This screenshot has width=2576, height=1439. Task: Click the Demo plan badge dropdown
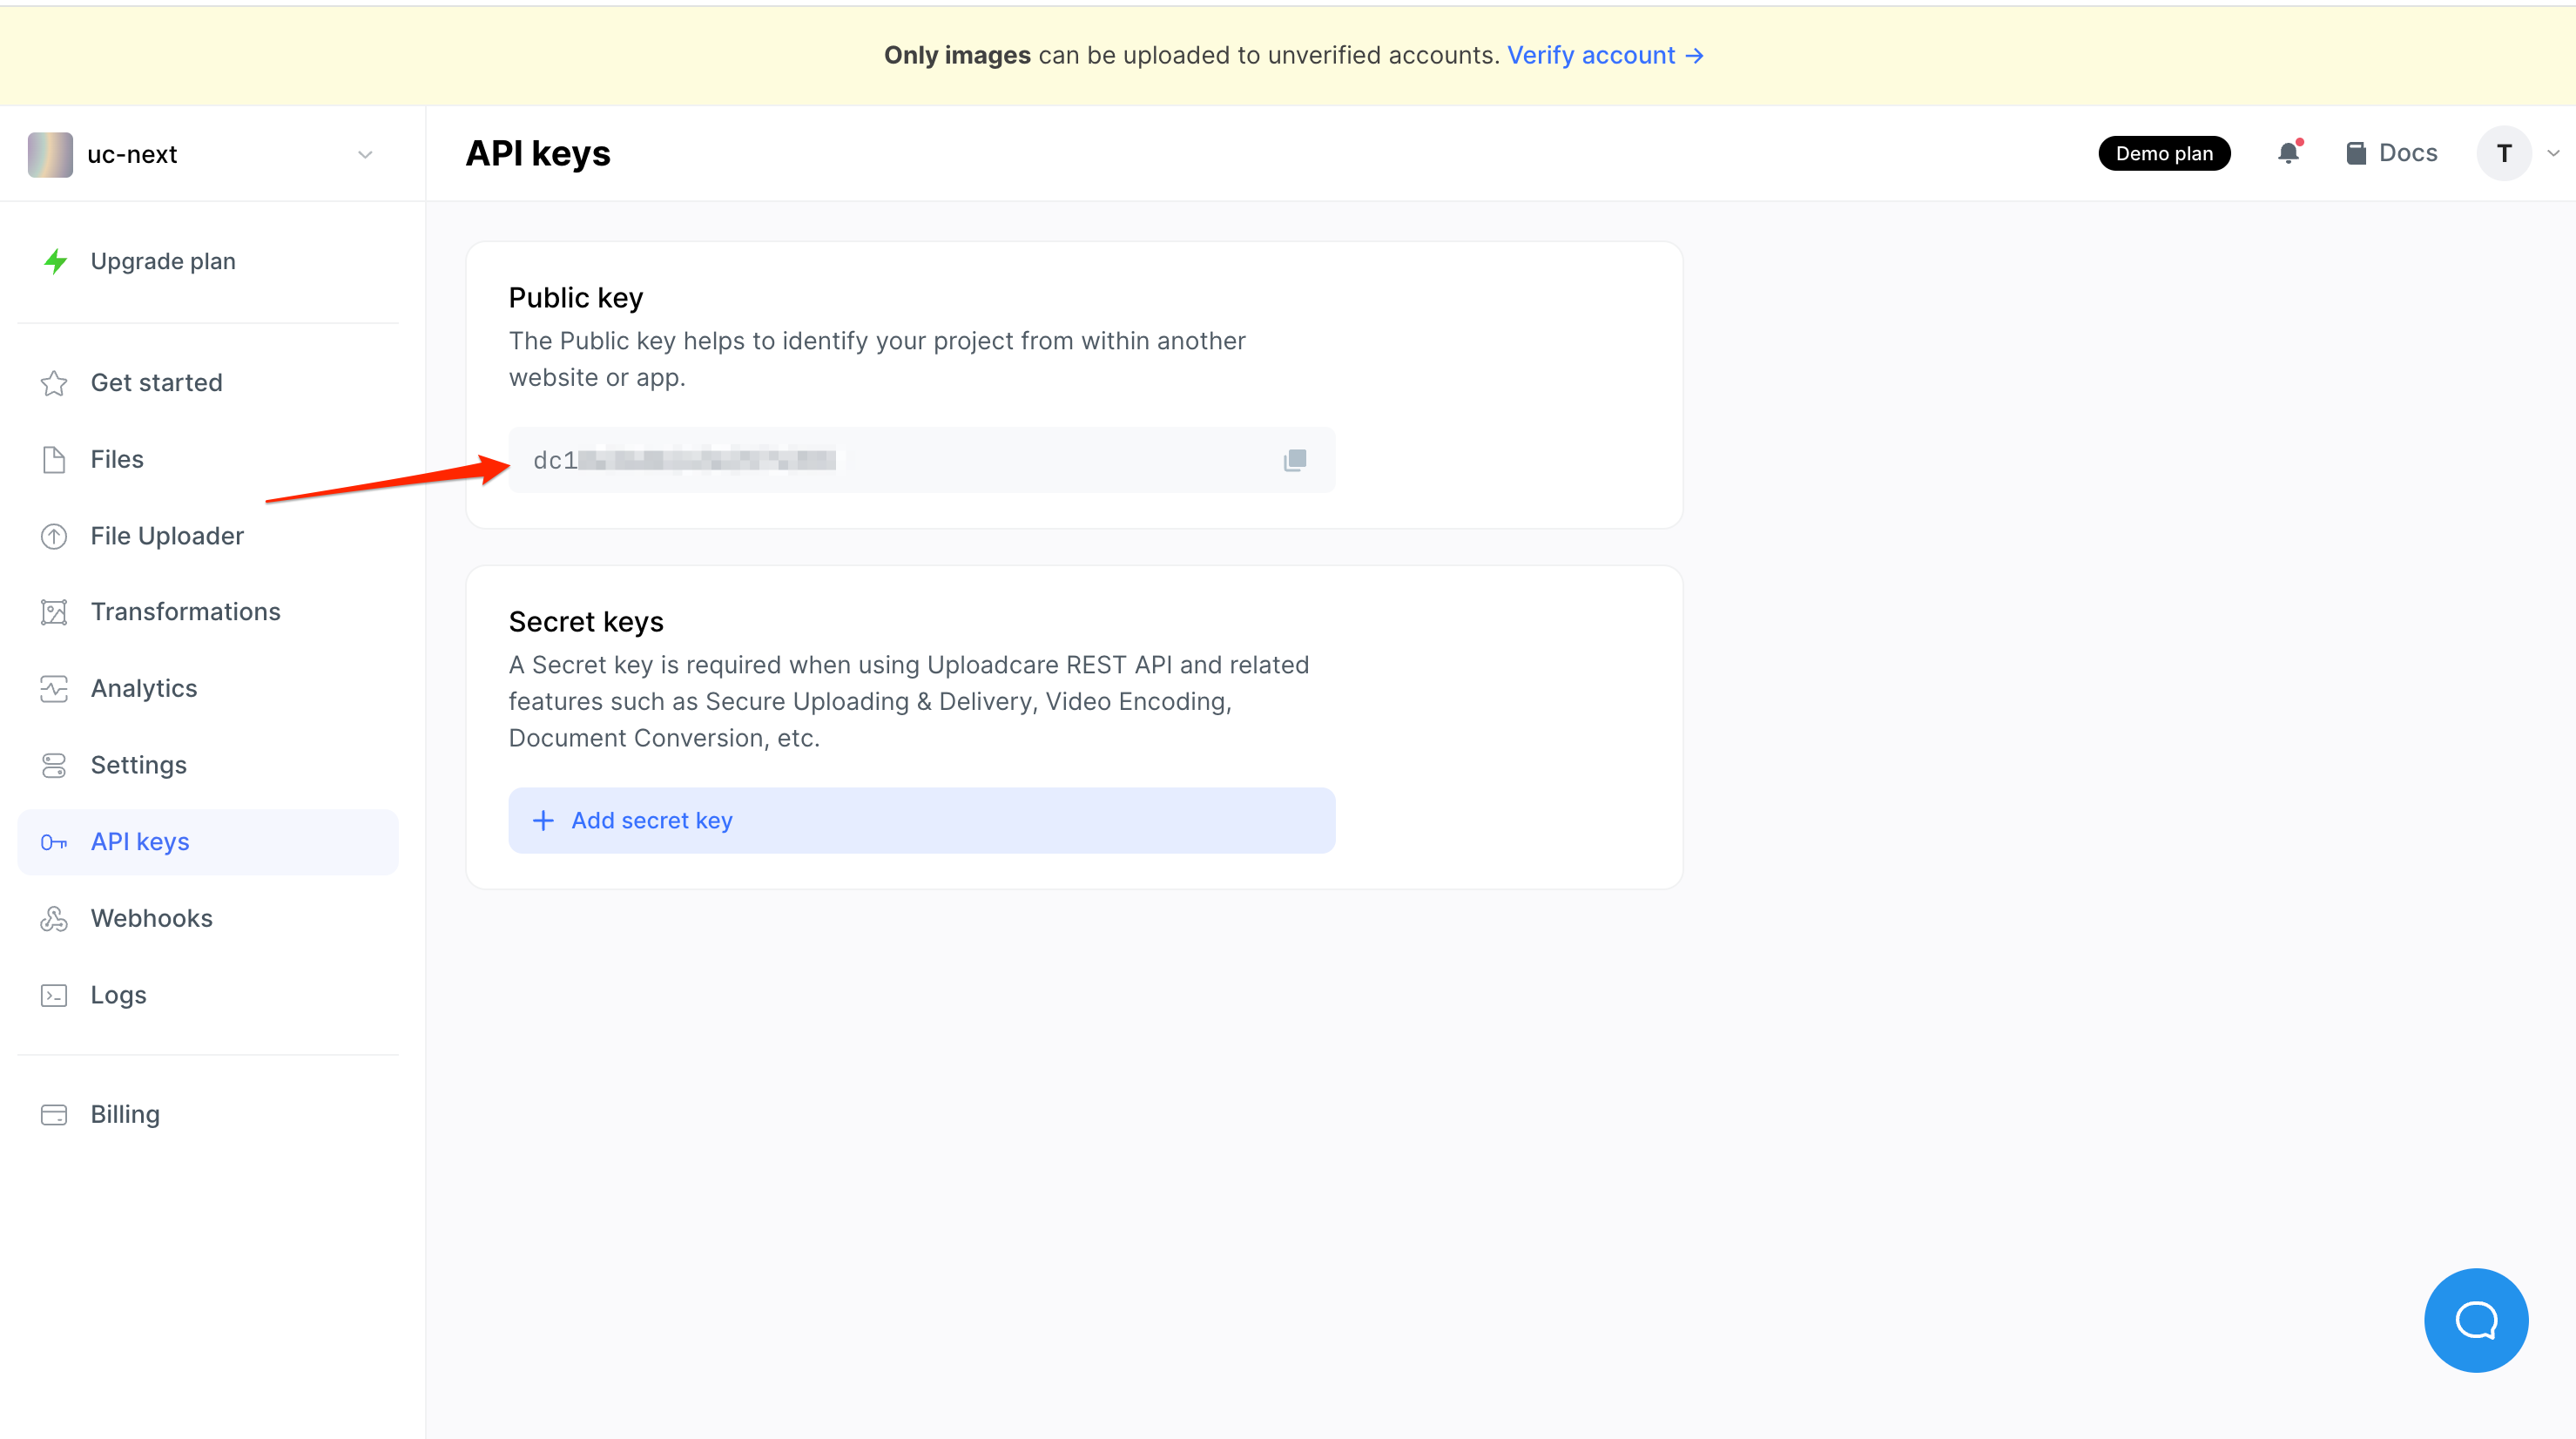point(2166,152)
